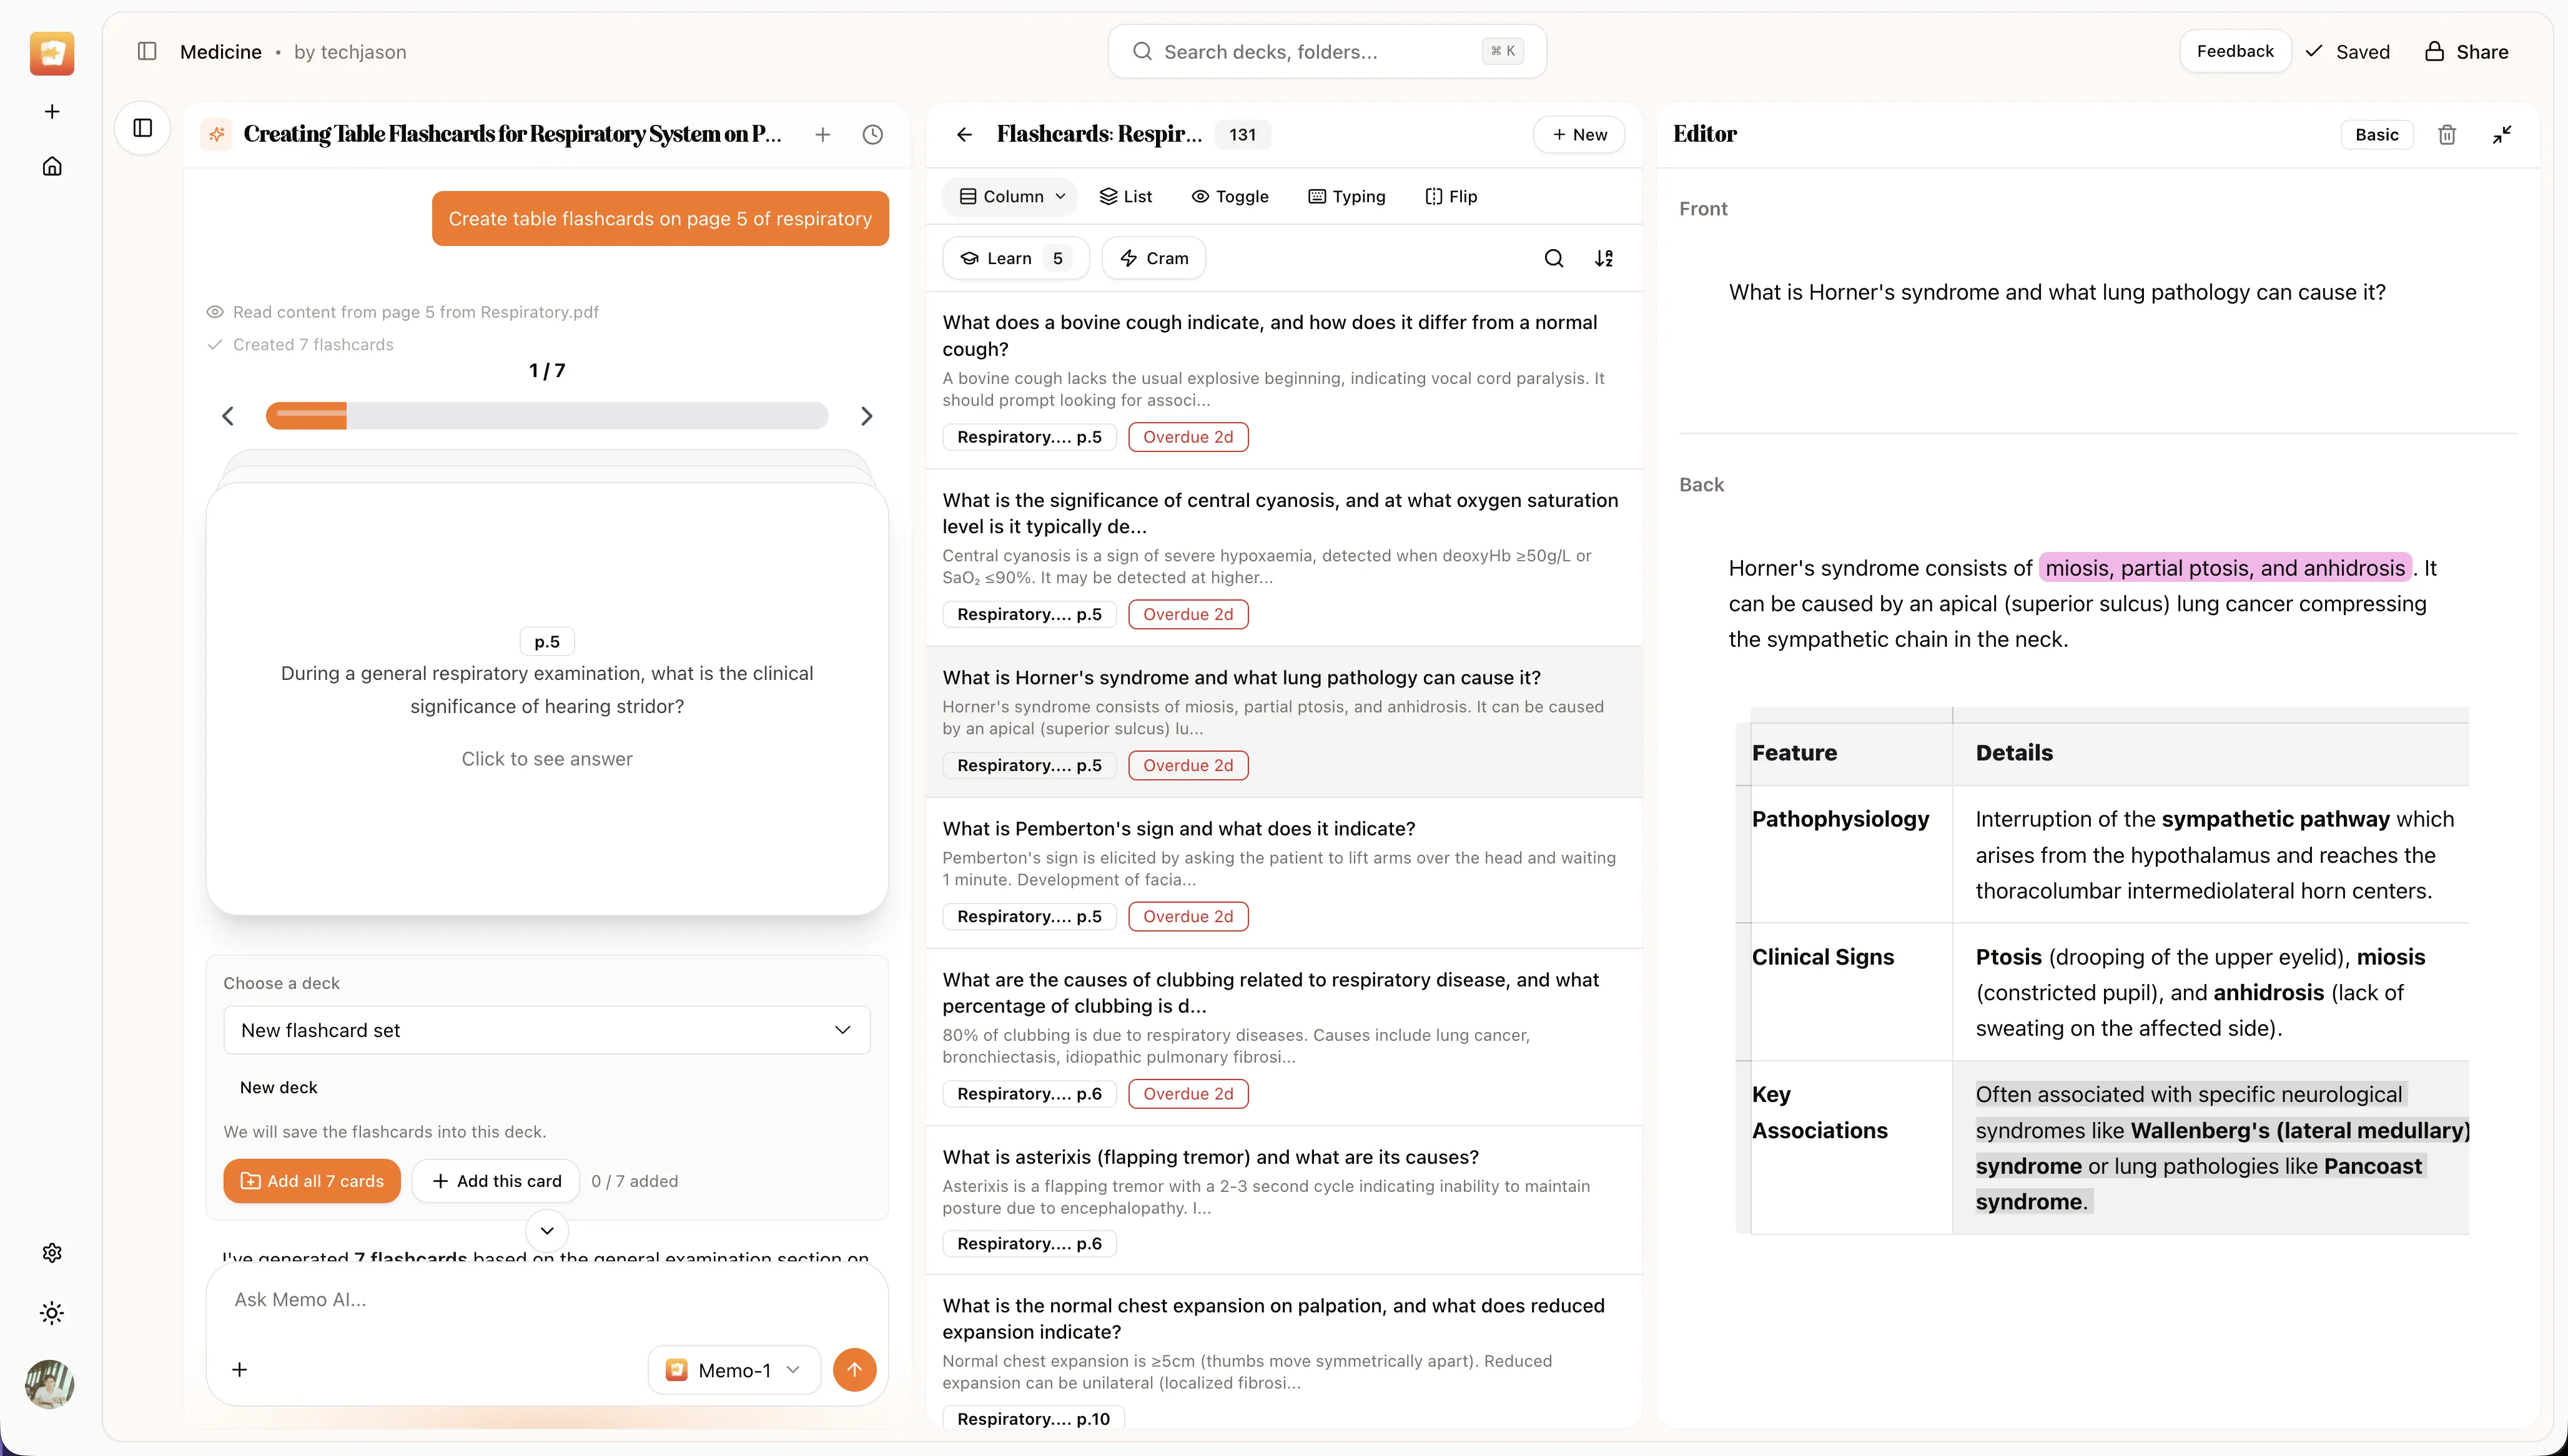The image size is (2568, 1456).
Task: Click the settings gear in the sidebar
Action: (x=51, y=1252)
